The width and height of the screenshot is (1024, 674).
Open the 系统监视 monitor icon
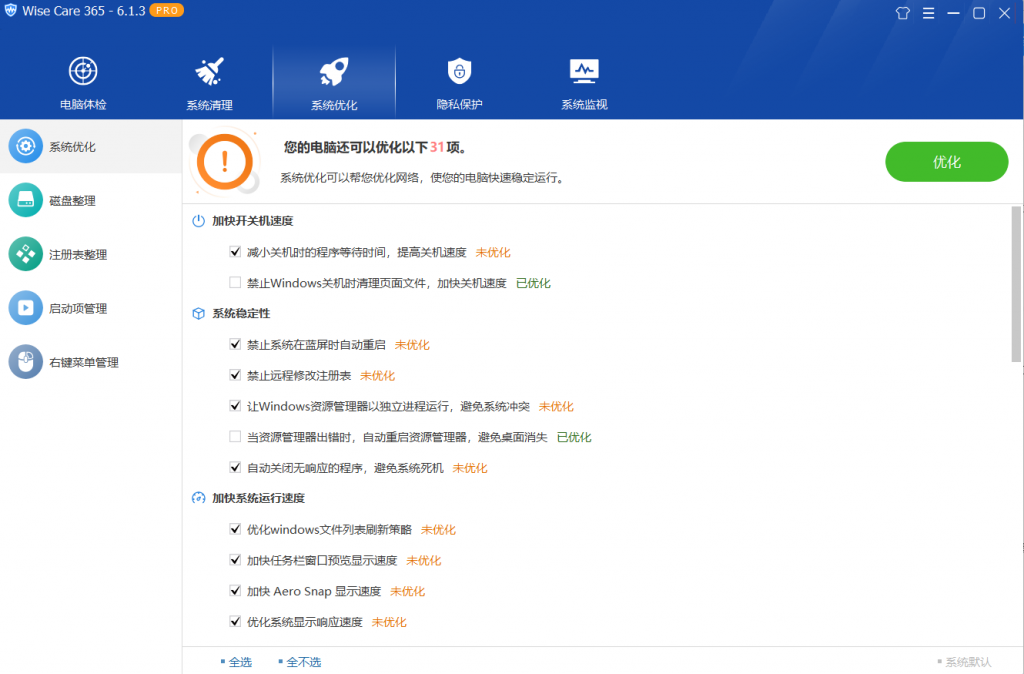point(584,71)
